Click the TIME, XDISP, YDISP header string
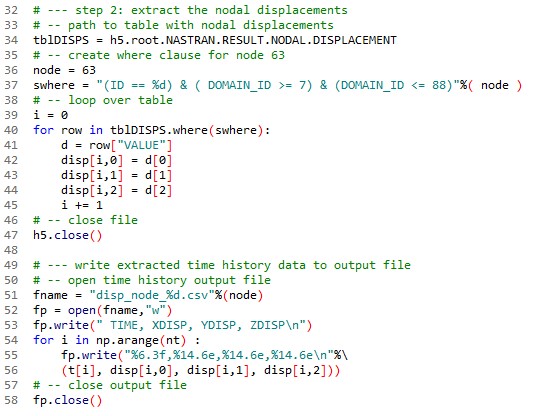 coord(201,325)
